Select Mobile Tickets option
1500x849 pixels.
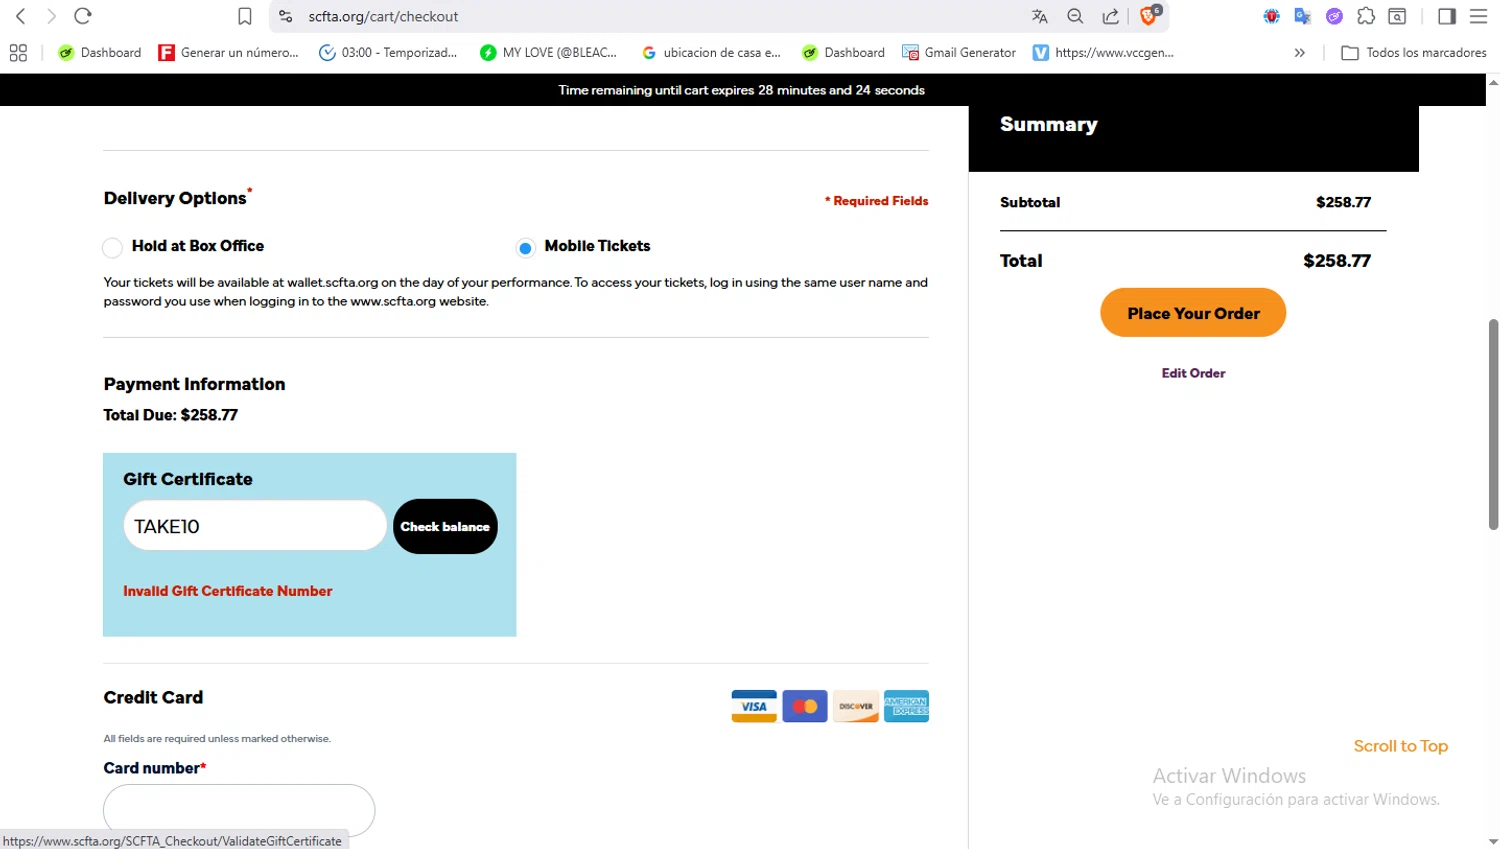click(x=525, y=247)
